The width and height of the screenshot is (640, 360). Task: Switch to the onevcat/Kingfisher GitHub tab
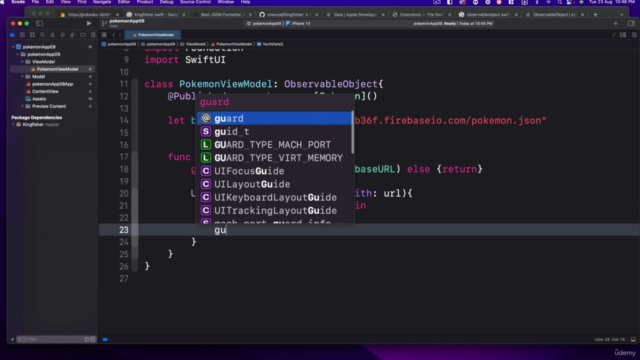click(x=288, y=15)
